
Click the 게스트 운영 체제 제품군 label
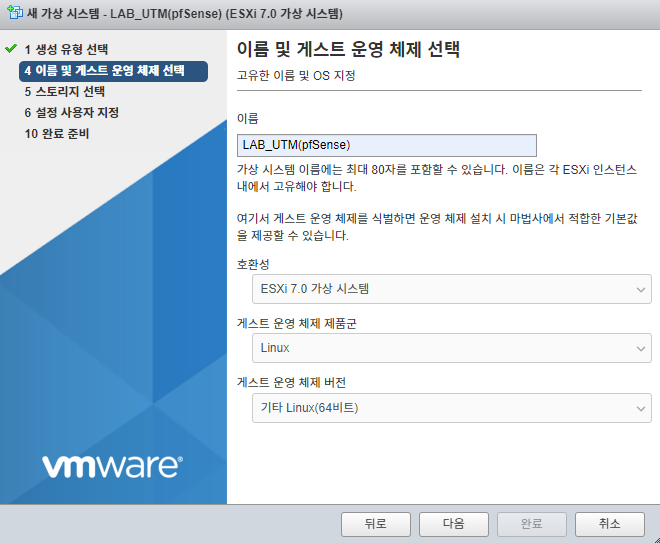(x=296, y=323)
